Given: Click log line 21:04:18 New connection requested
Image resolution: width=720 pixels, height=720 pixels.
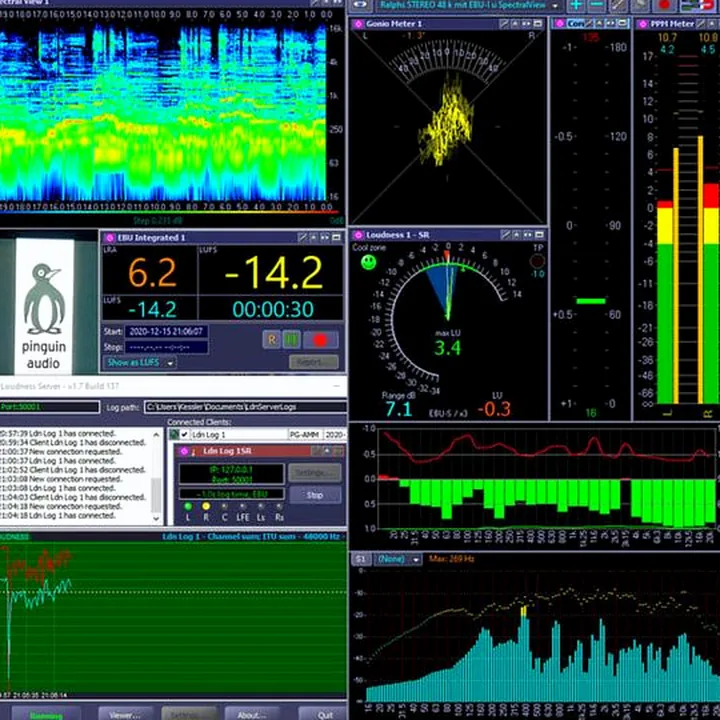Looking at the screenshot, I should point(62,506).
